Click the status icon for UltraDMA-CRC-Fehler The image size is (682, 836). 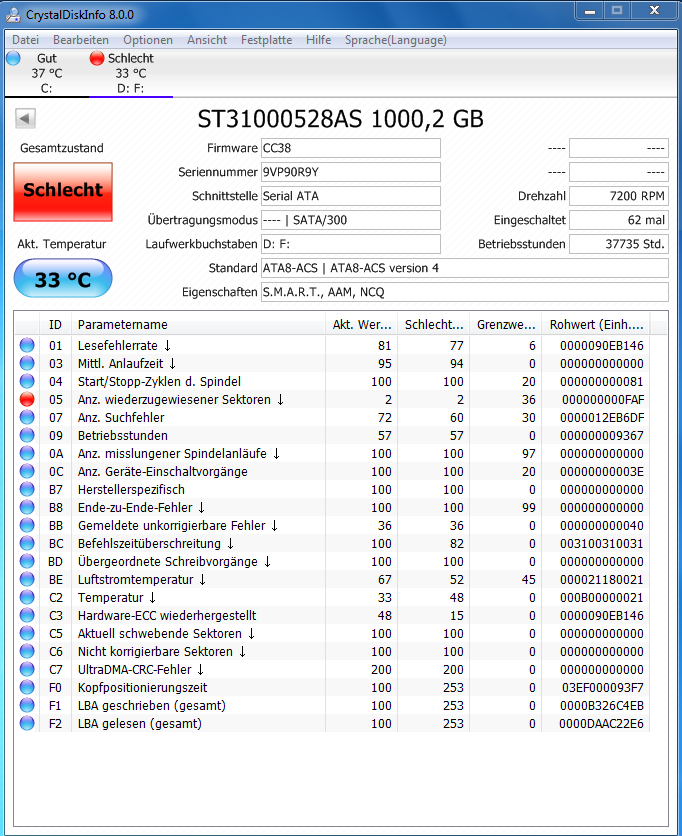pyautogui.click(x=27, y=670)
